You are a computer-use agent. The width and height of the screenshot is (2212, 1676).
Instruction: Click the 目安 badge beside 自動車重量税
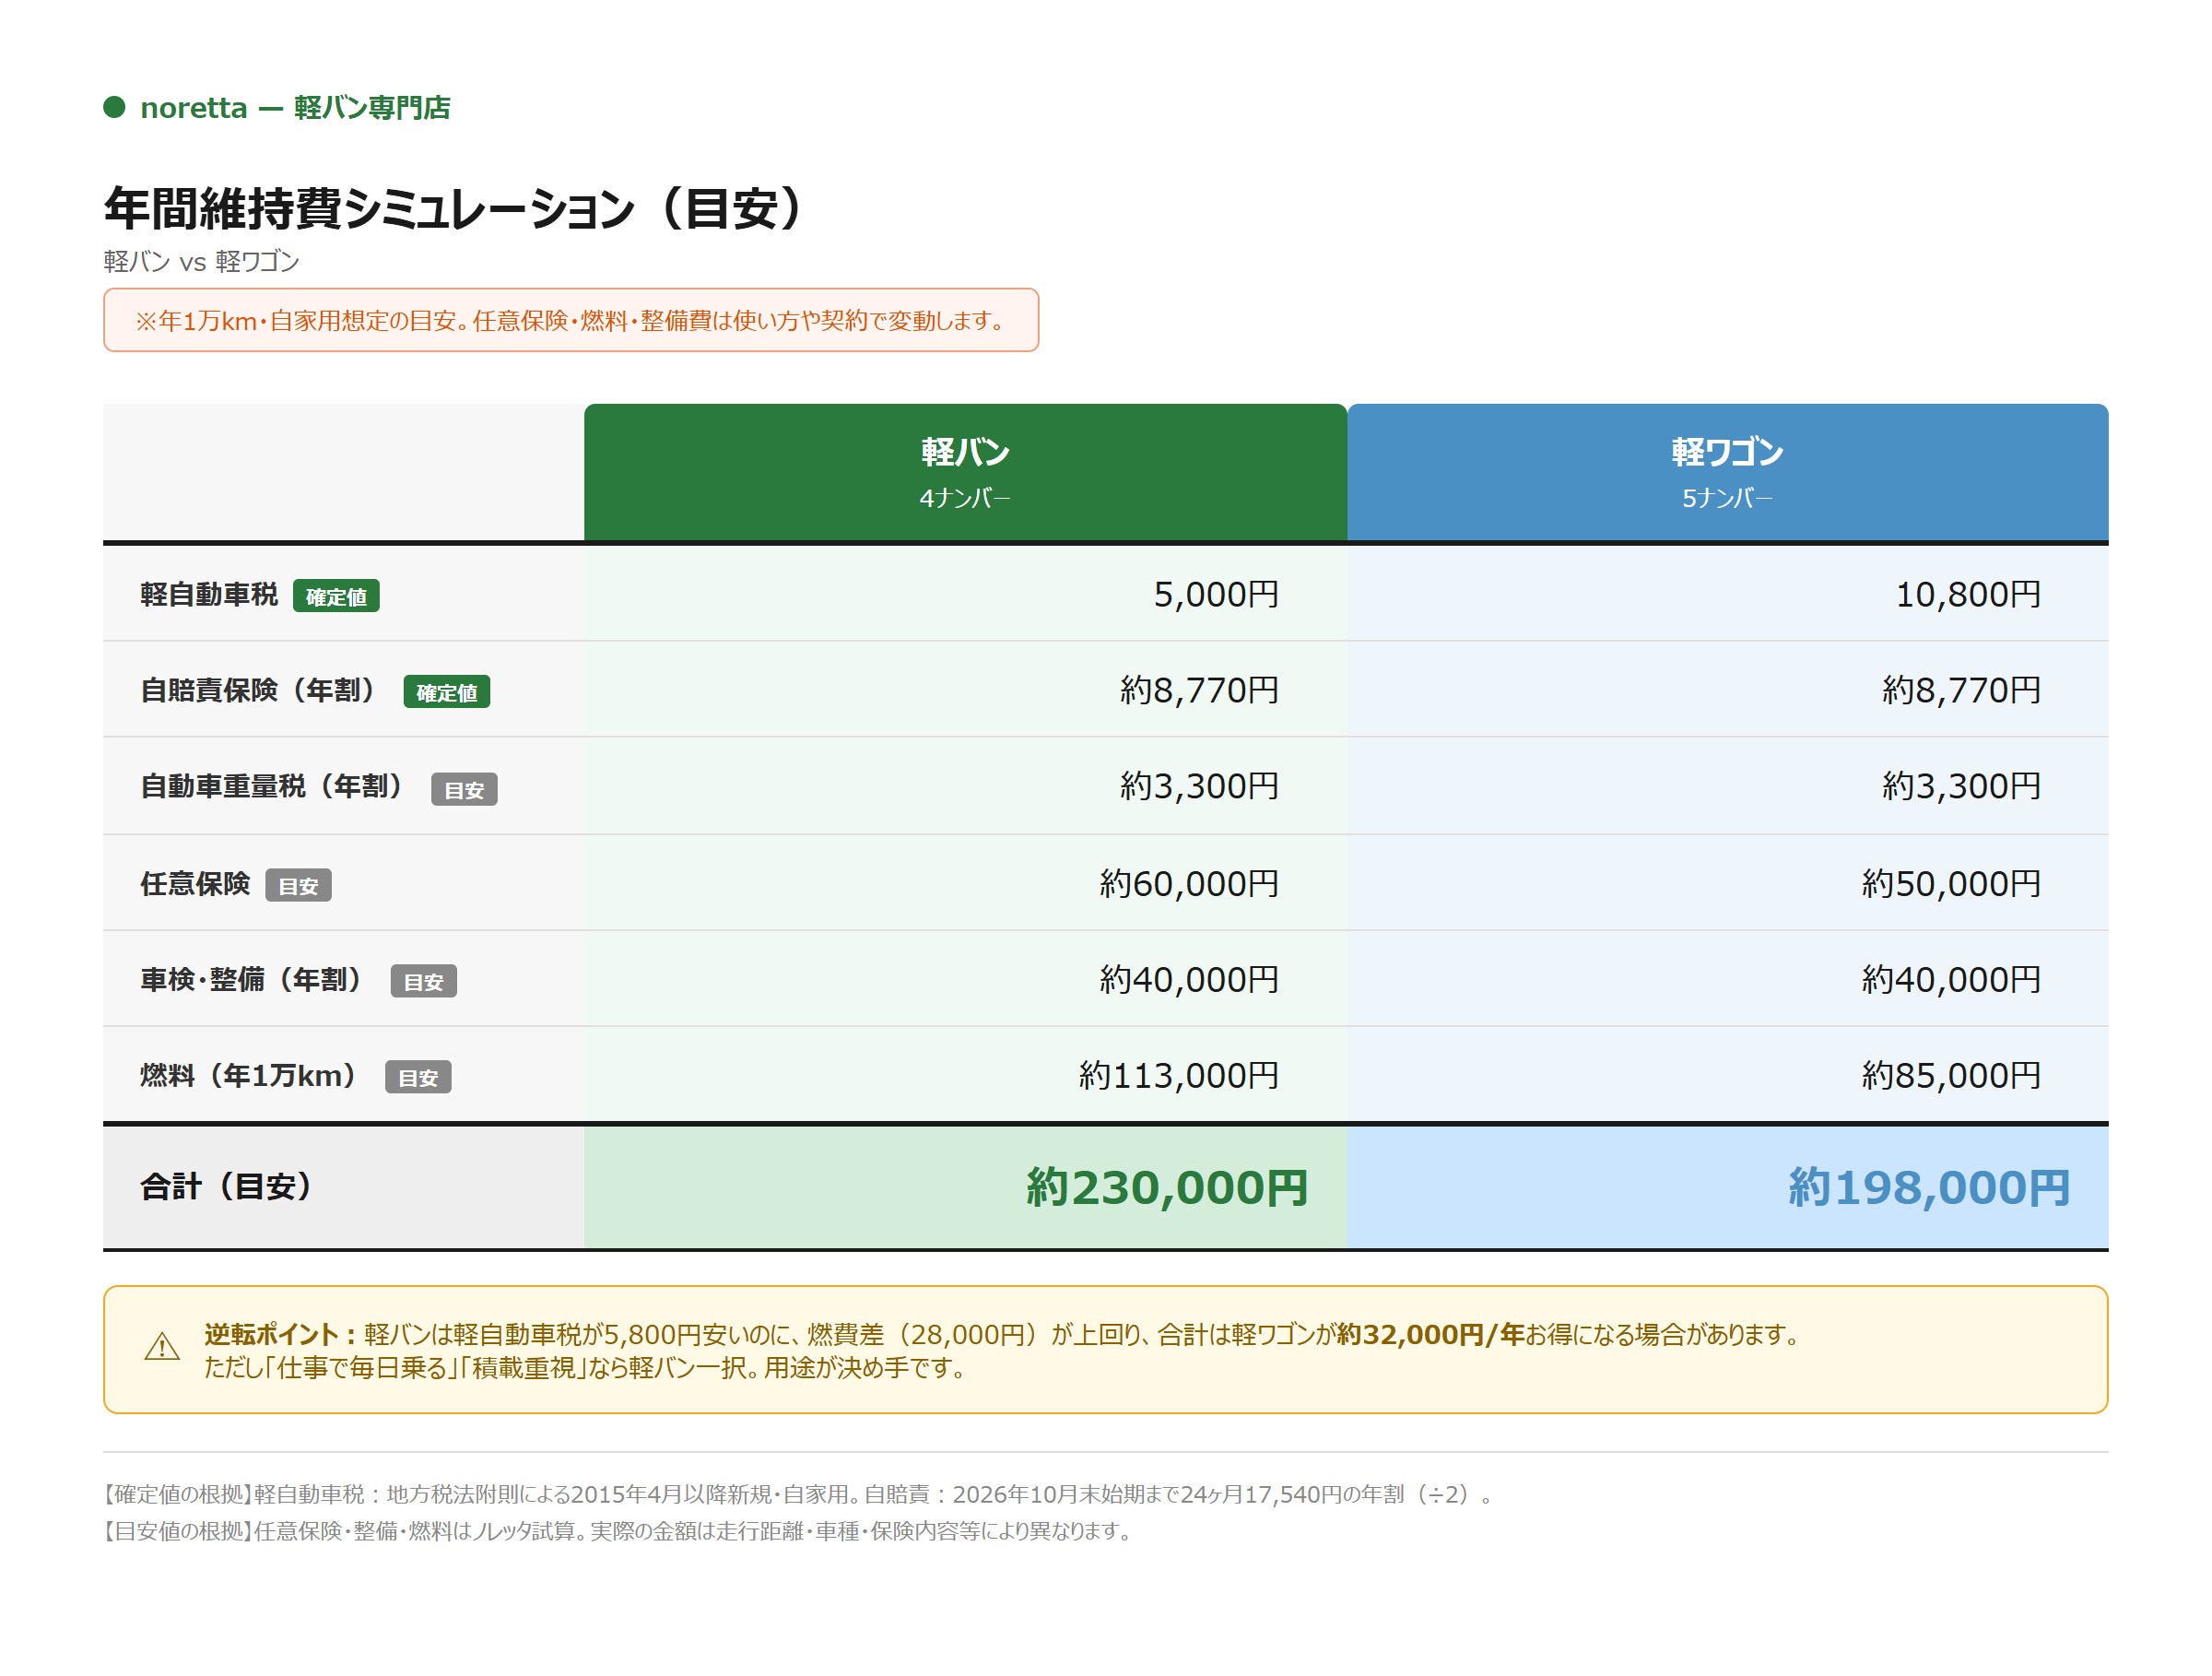[464, 790]
